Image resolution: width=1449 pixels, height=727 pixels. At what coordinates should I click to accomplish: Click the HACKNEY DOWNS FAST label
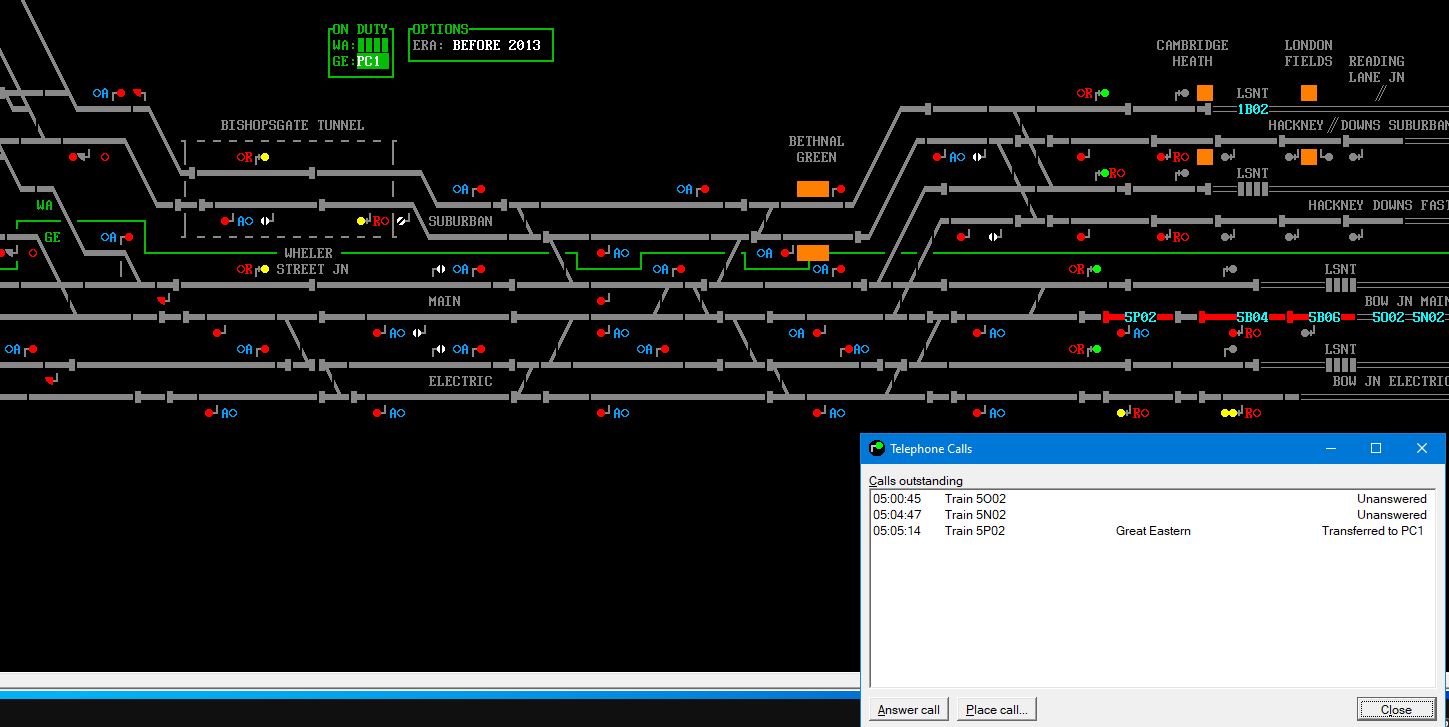click(x=1379, y=205)
